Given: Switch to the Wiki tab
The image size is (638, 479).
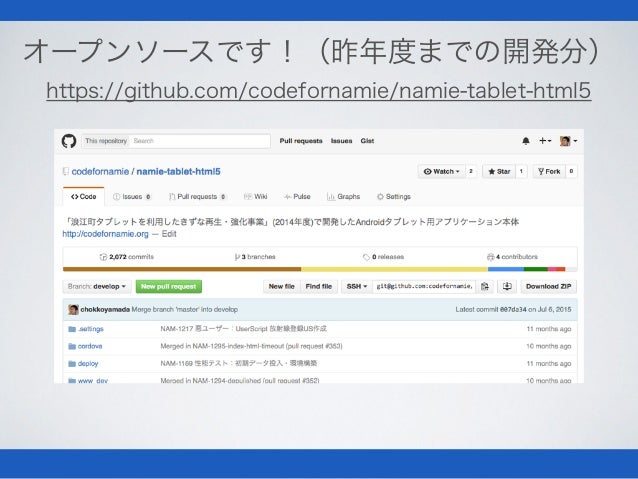Looking at the screenshot, I should (256, 197).
